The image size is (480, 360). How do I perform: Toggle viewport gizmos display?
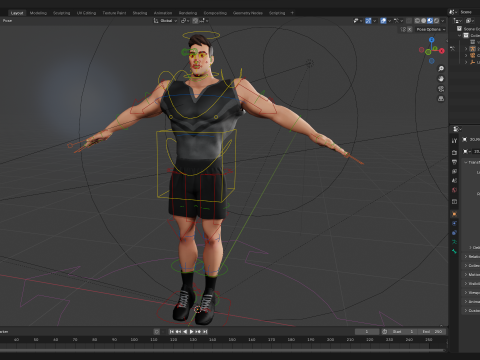[368, 21]
